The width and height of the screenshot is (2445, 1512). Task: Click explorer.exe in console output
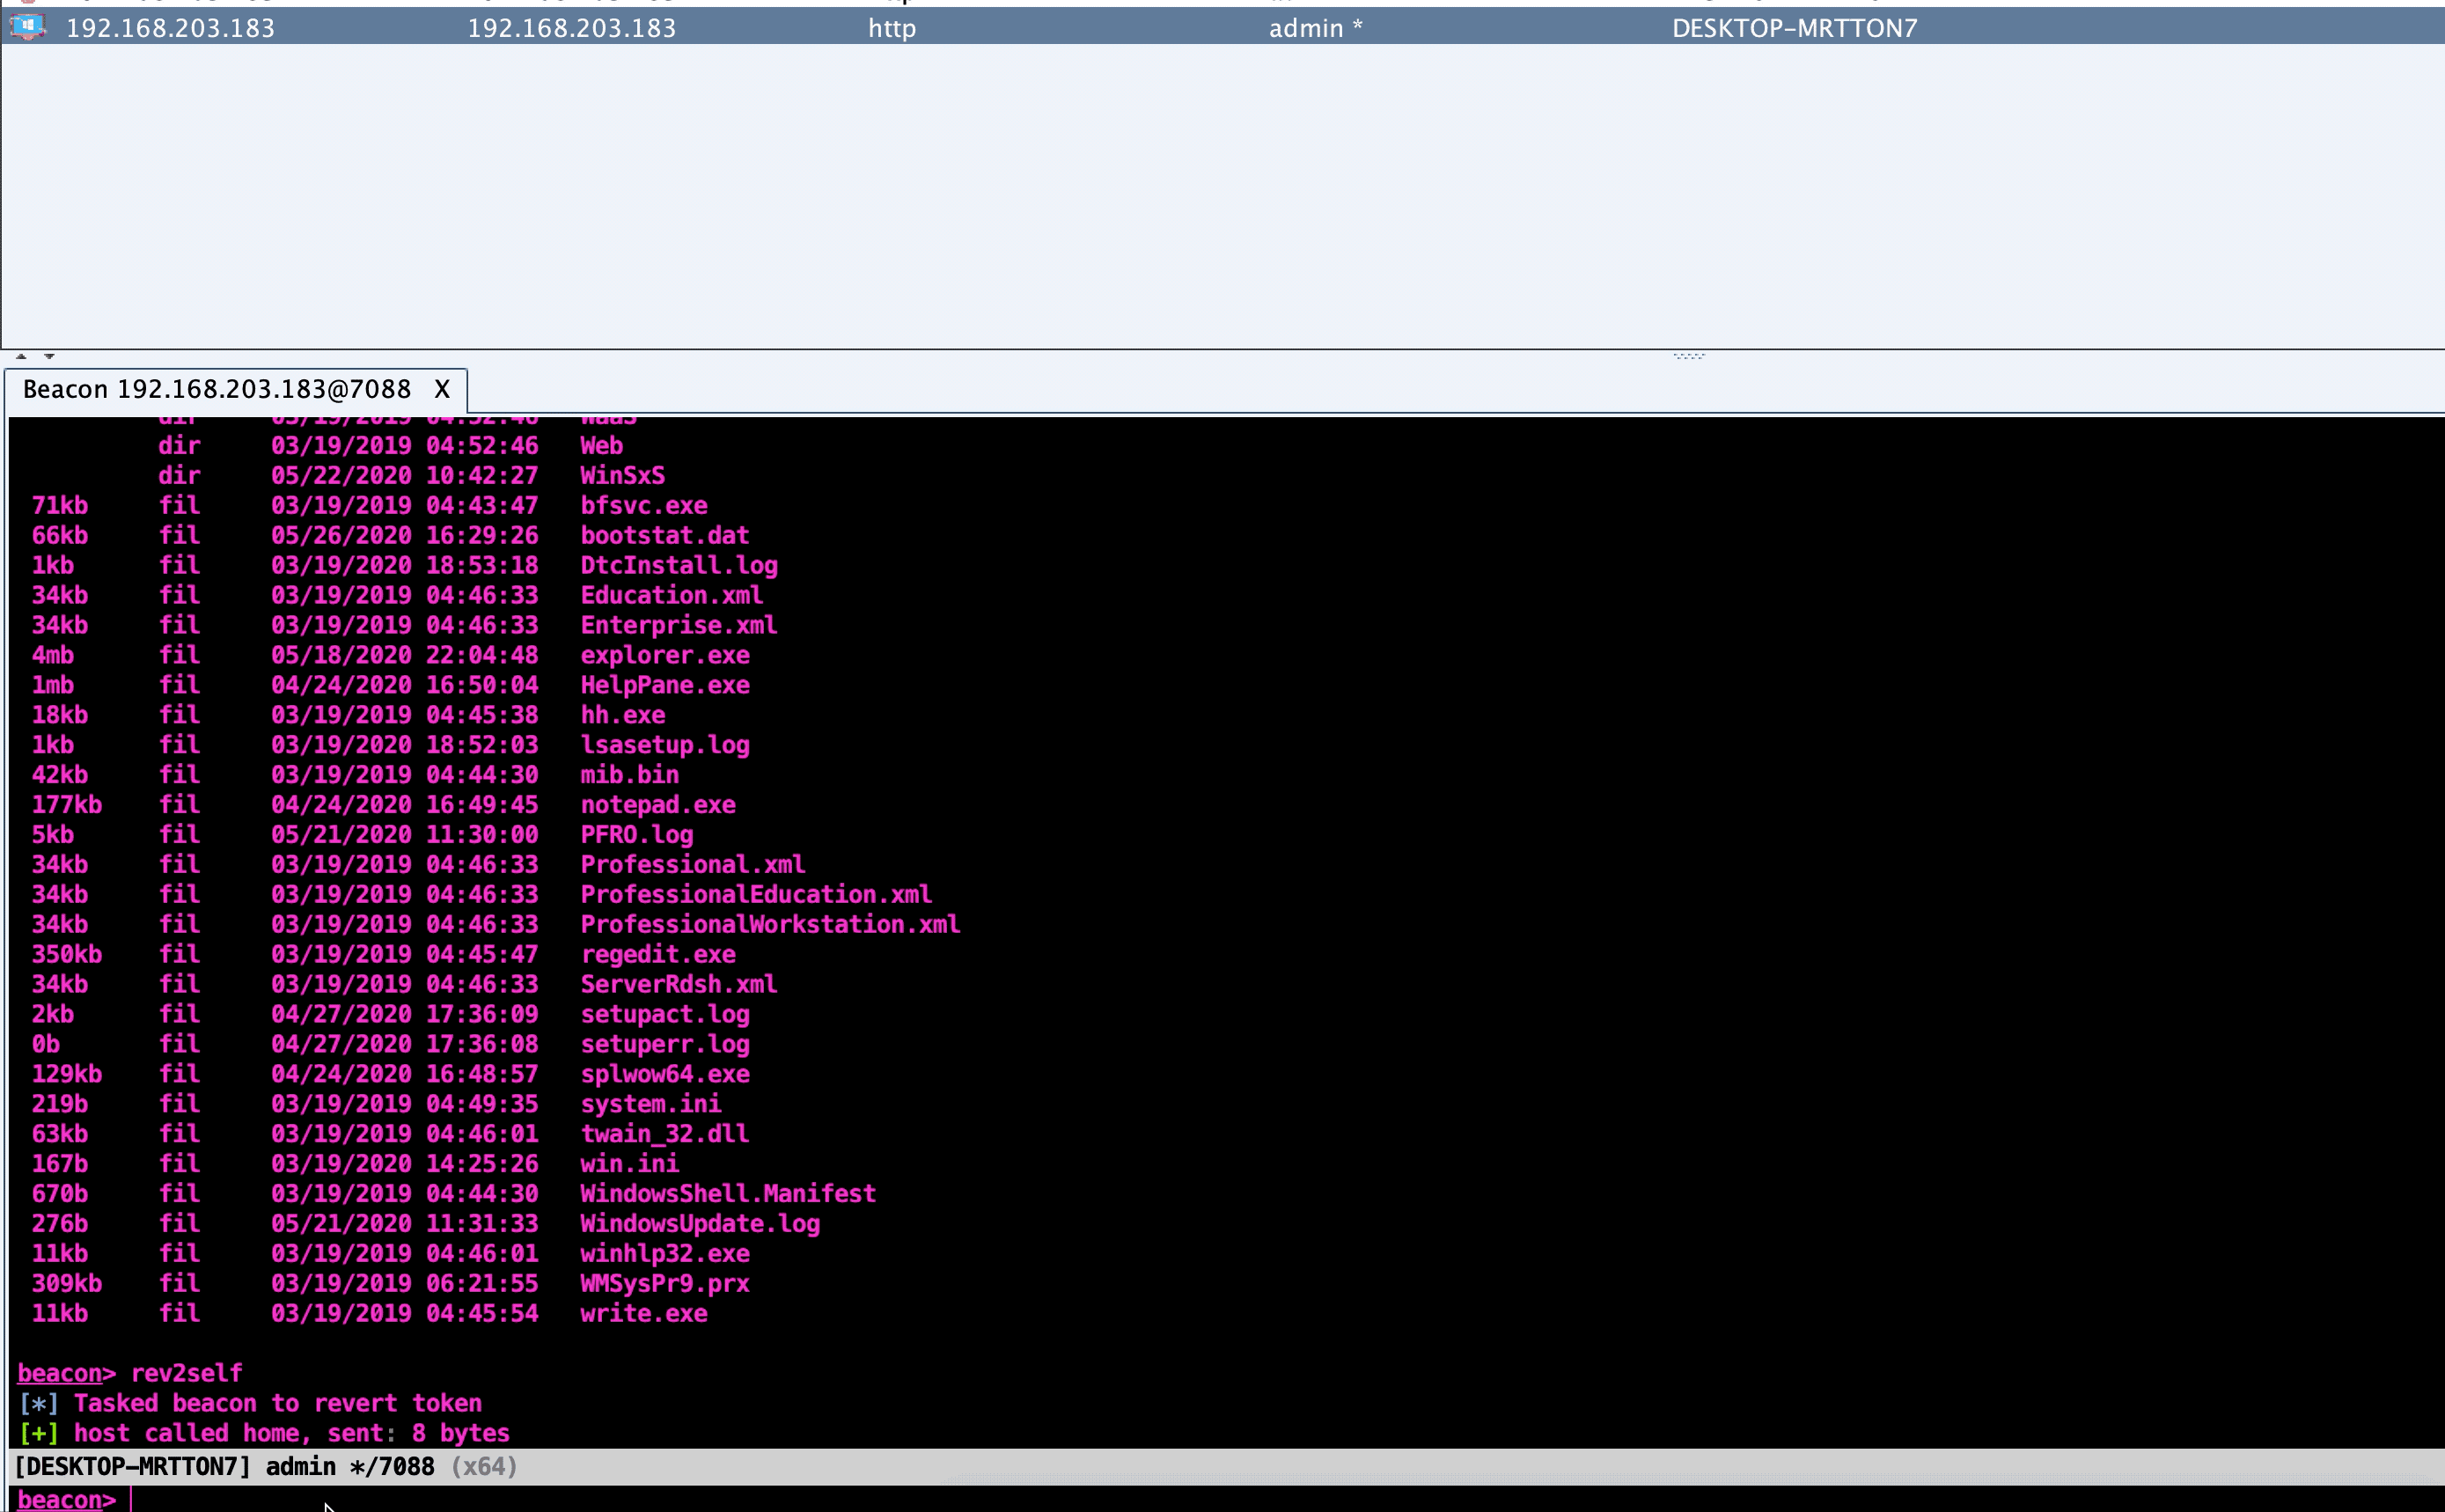[x=665, y=655]
